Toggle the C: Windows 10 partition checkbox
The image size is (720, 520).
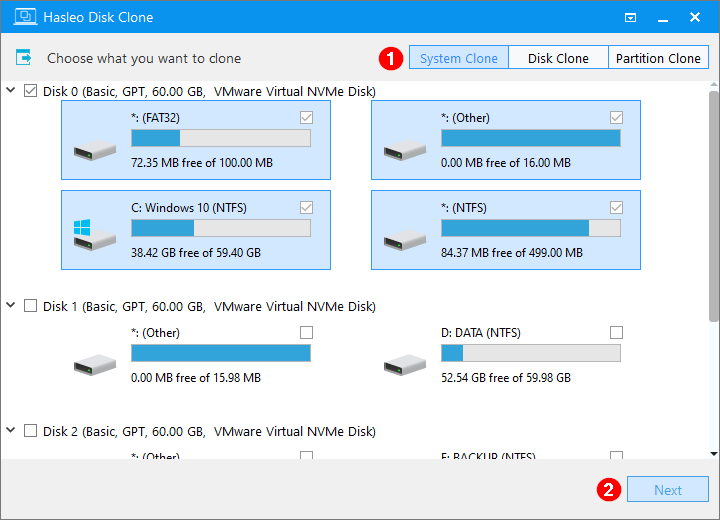click(306, 208)
